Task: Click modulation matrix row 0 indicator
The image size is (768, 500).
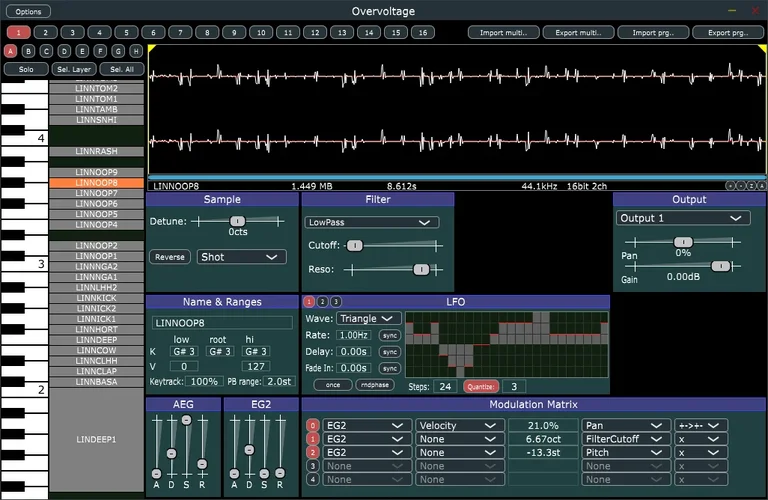Action: (313, 425)
